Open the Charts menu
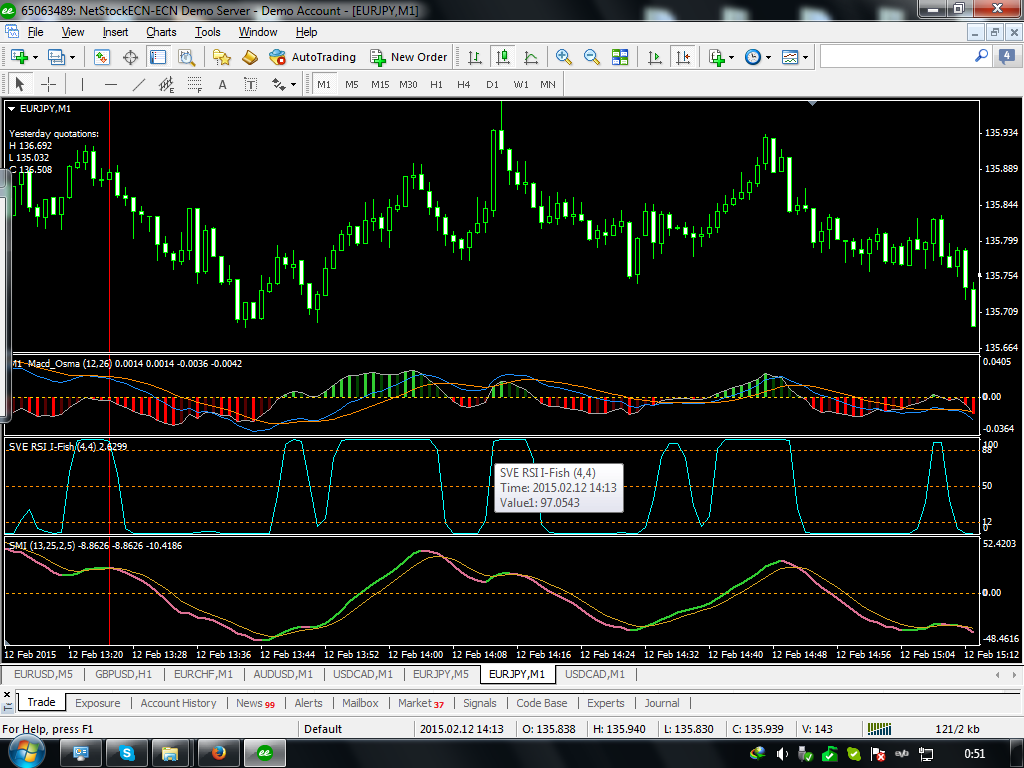This screenshot has height=768, width=1024. 161,32
